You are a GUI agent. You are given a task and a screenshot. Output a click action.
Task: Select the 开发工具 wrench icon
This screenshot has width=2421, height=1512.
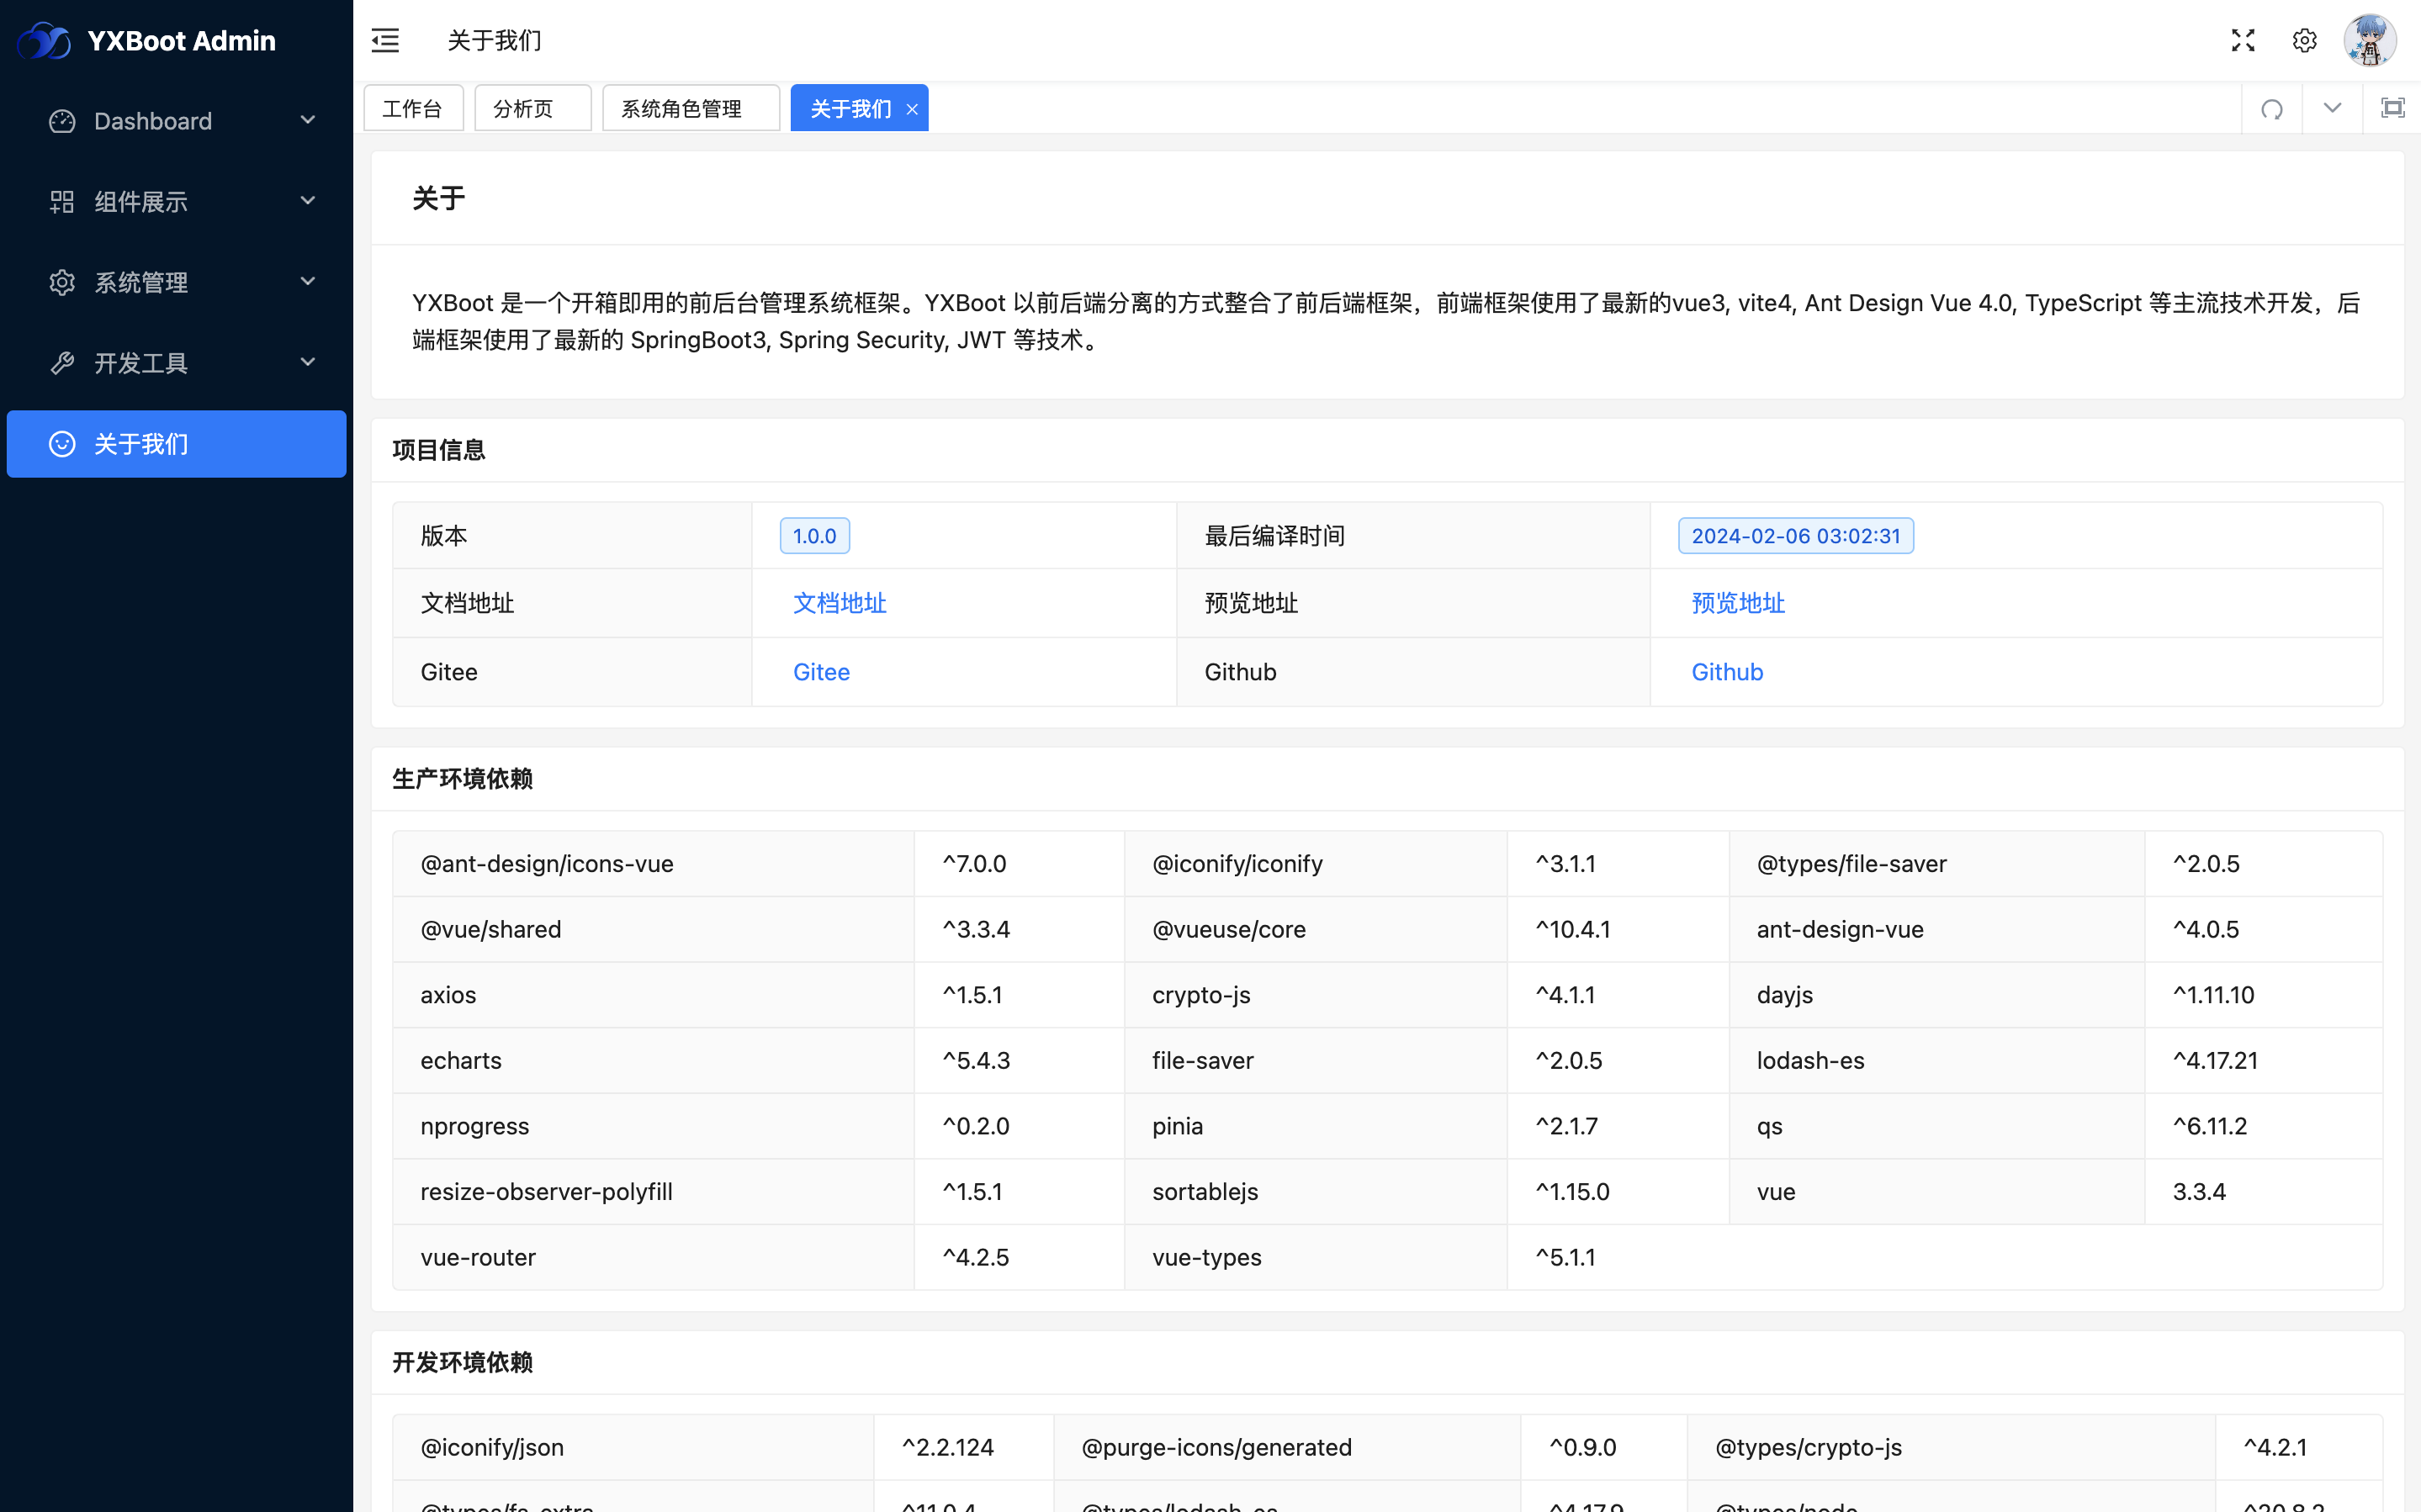click(x=62, y=363)
